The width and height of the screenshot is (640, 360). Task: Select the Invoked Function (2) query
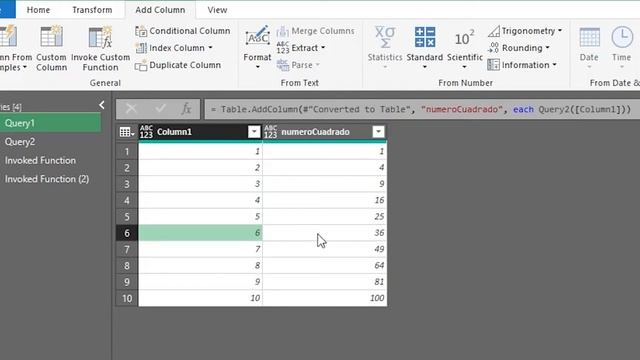click(x=50, y=179)
